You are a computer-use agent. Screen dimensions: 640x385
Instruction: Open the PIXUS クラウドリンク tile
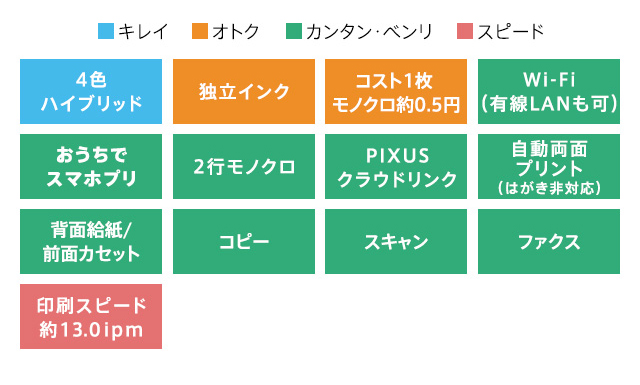[396, 167]
